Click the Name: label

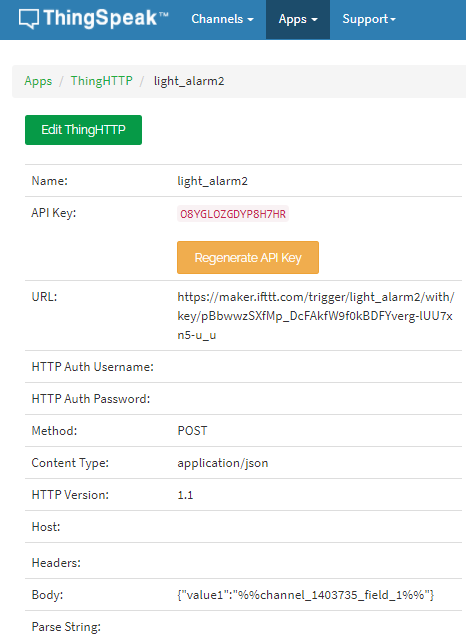[49, 181]
